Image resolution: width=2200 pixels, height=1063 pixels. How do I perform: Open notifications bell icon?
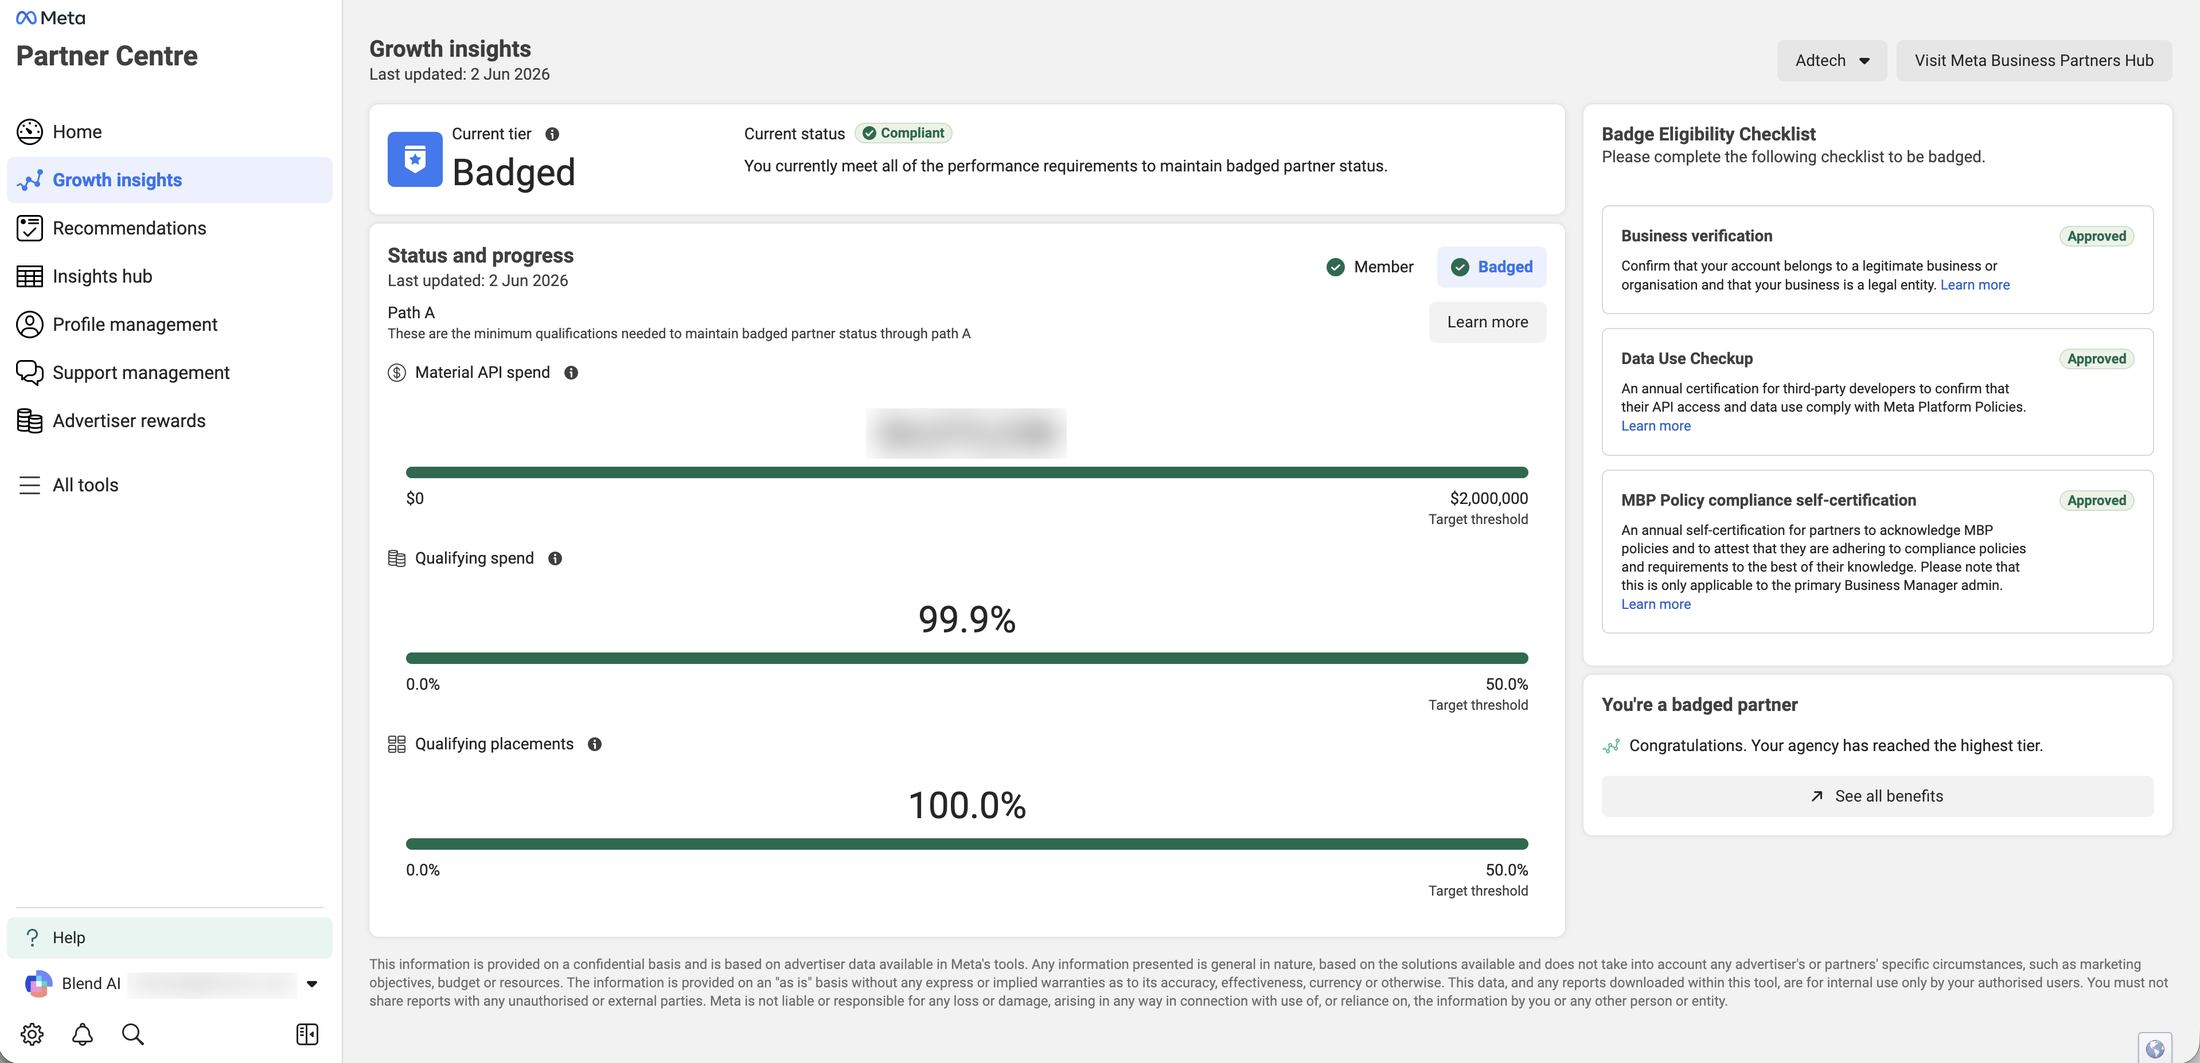[x=83, y=1034]
